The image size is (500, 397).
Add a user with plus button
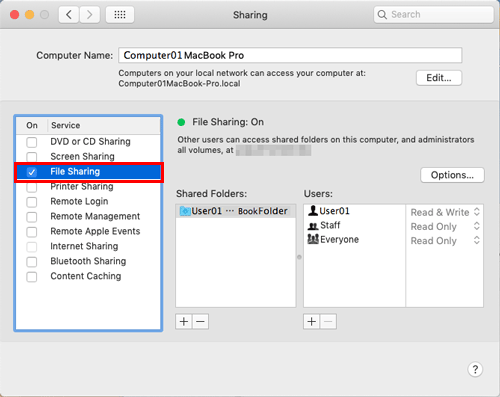click(312, 321)
